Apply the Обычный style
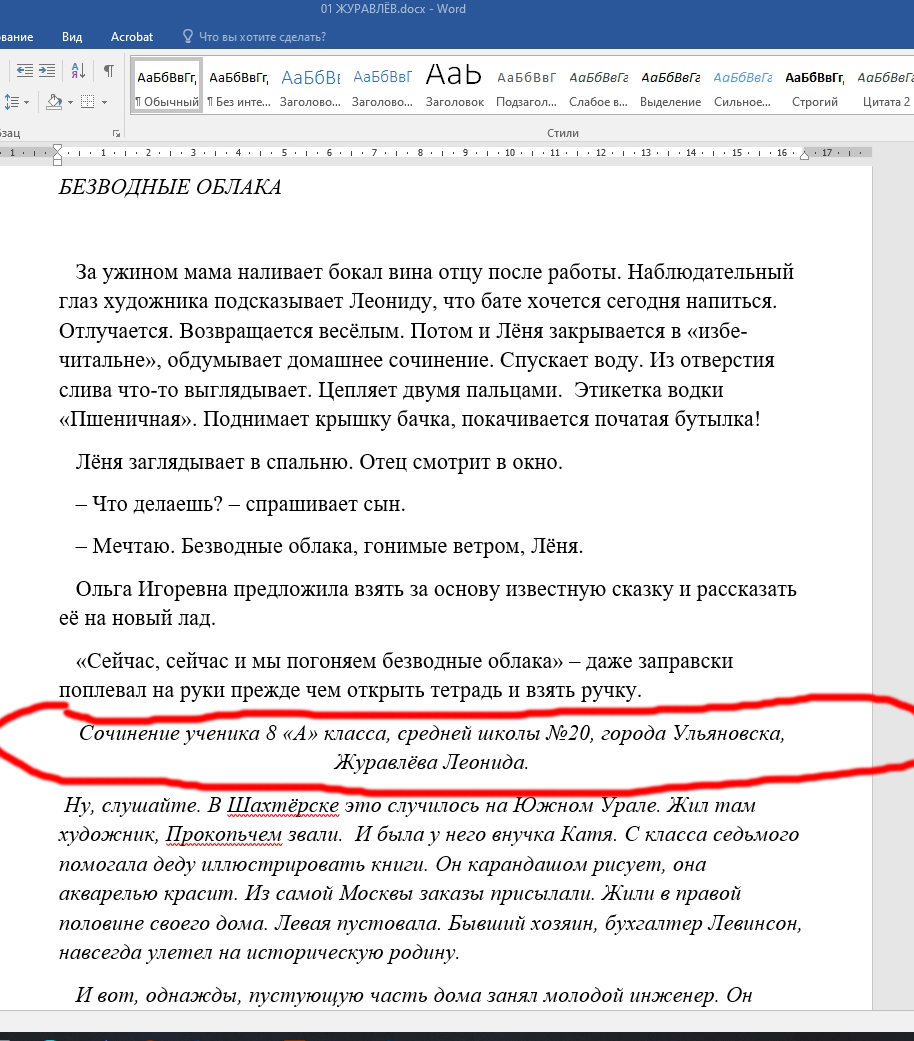The height and width of the screenshot is (1041, 914). (x=167, y=86)
